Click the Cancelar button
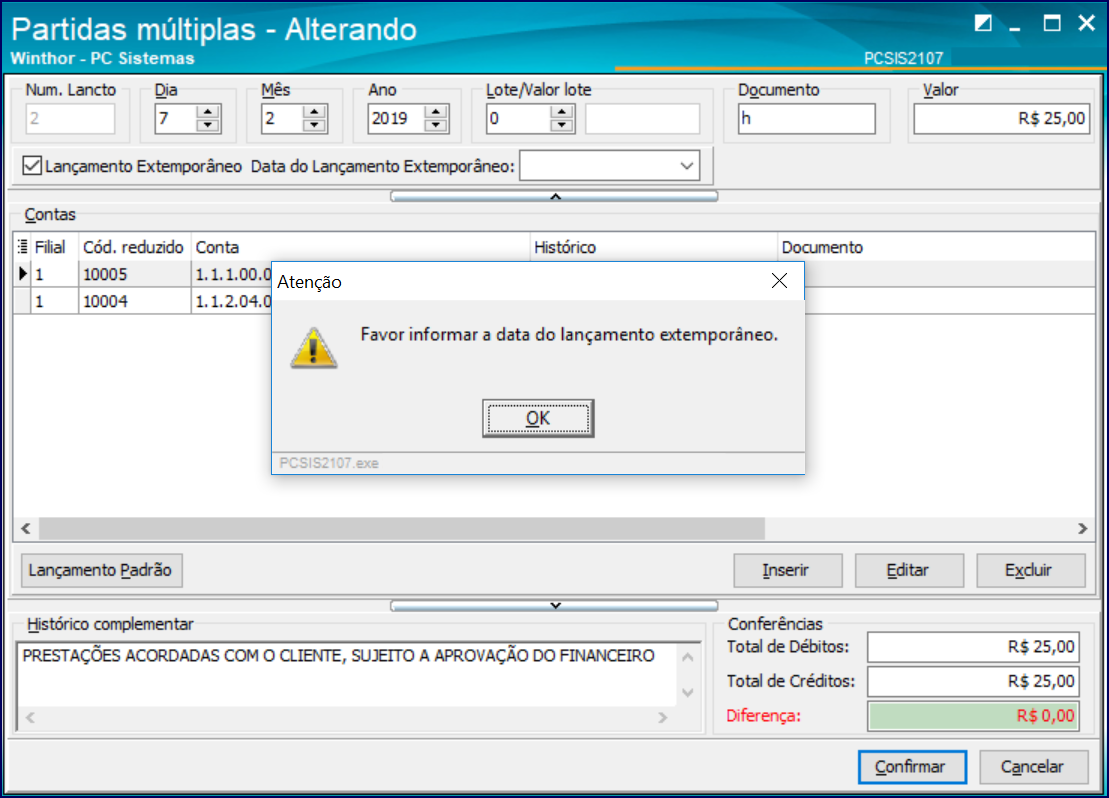1109x798 pixels. [1033, 767]
